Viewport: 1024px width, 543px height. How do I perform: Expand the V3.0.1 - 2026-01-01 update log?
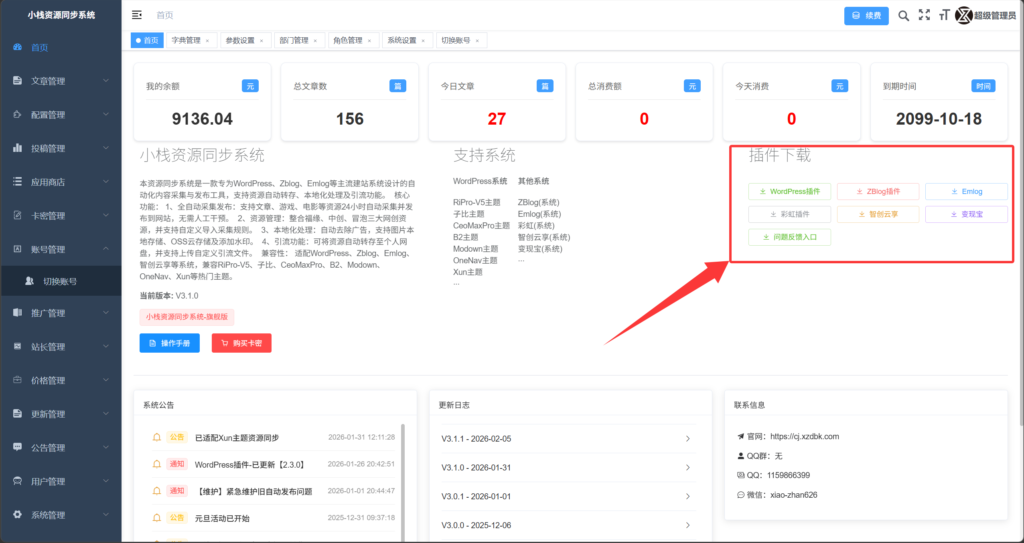(566, 497)
